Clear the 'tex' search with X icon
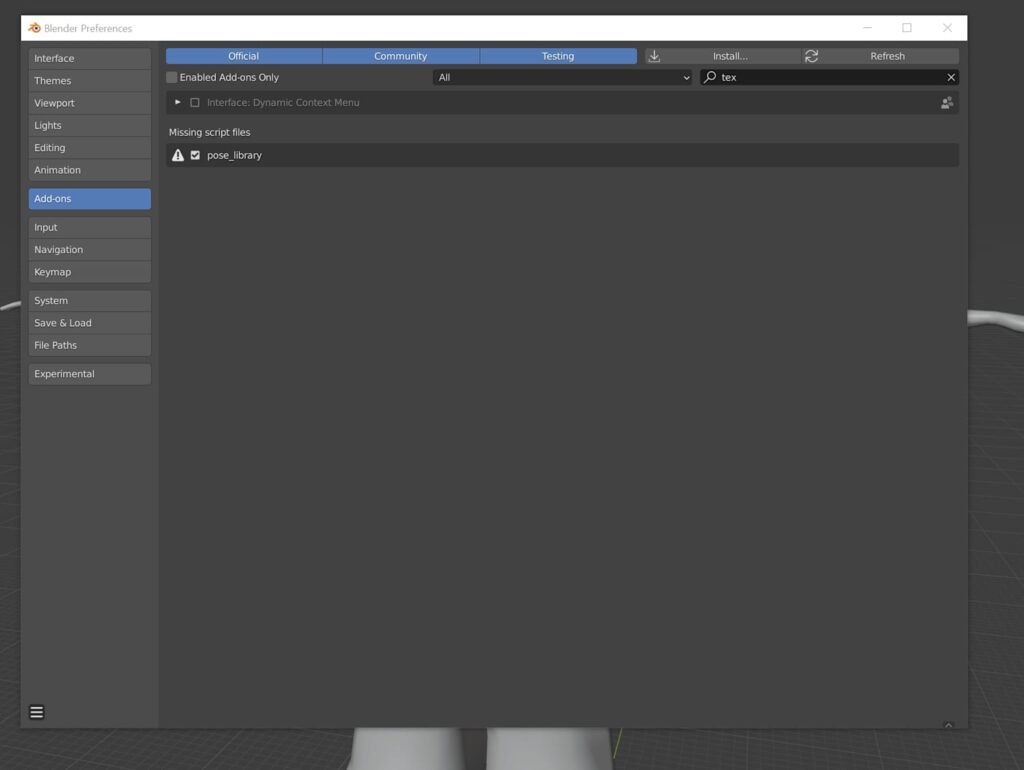 click(x=951, y=77)
